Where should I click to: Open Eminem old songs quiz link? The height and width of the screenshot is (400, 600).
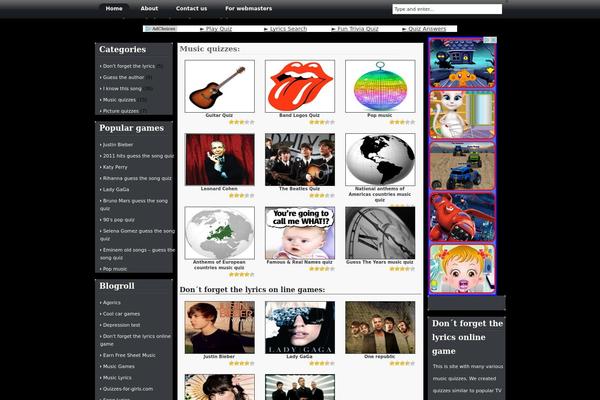pyautogui.click(x=137, y=253)
